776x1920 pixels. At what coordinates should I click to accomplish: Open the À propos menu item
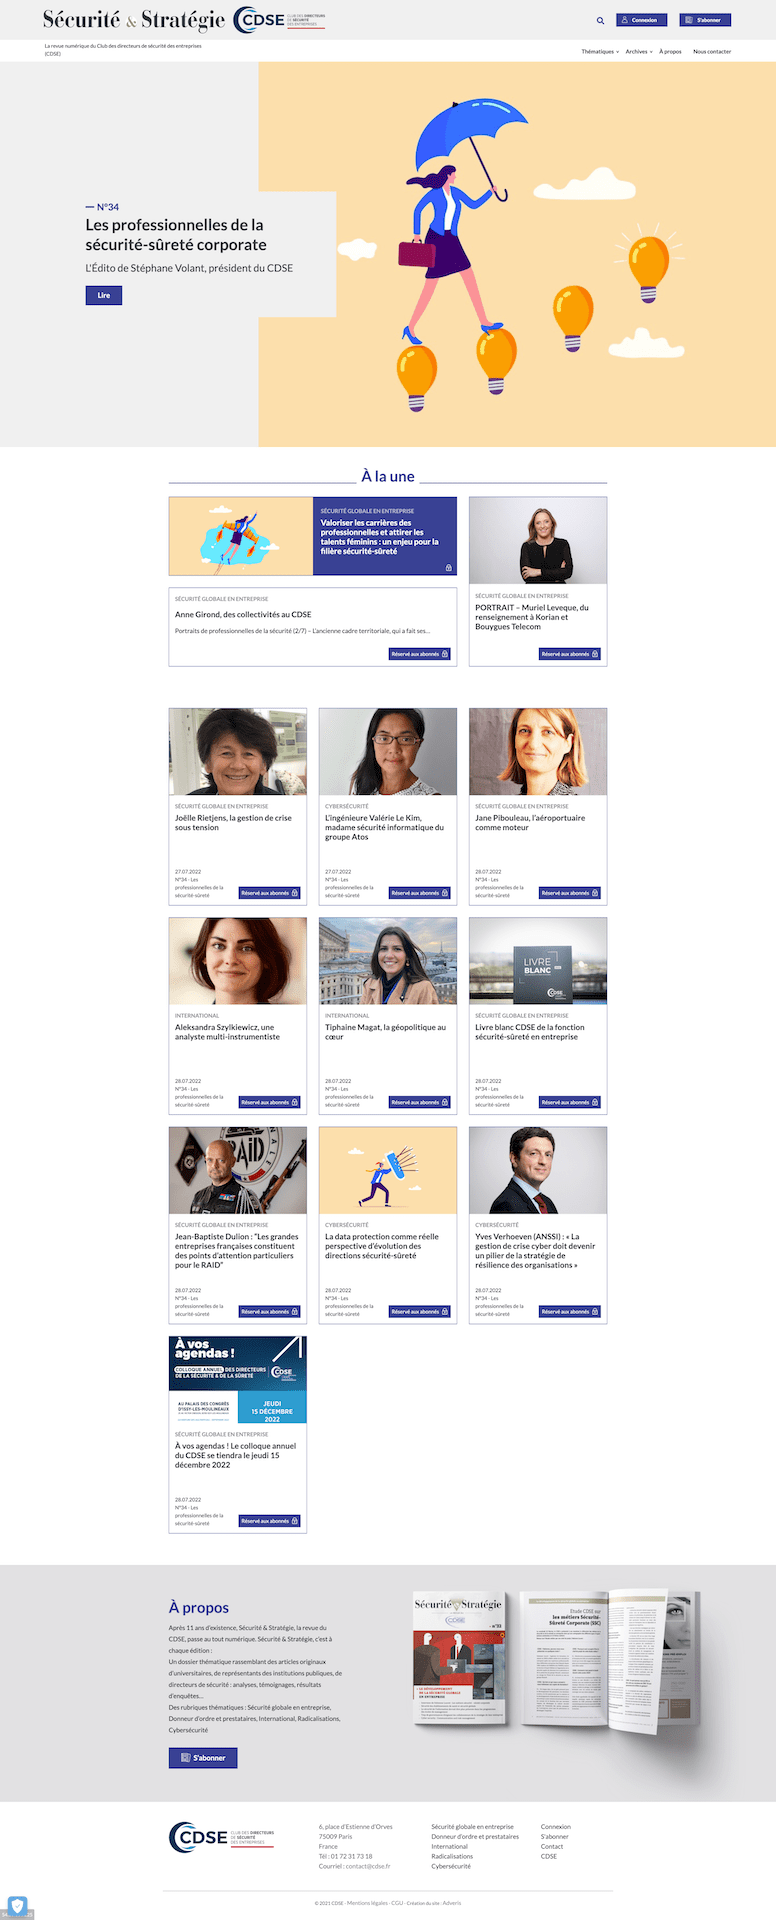click(670, 51)
